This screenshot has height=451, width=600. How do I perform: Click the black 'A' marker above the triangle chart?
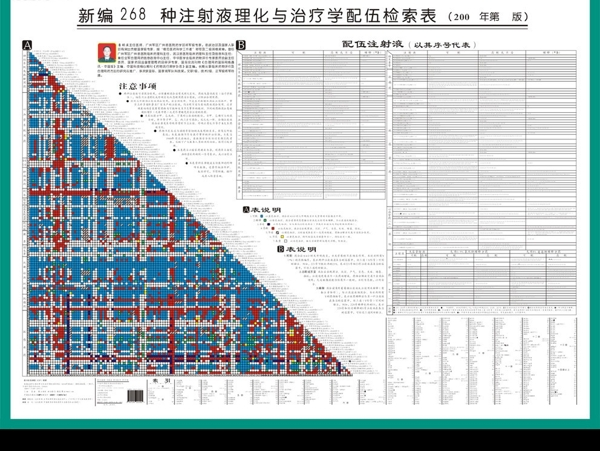coord(27,44)
